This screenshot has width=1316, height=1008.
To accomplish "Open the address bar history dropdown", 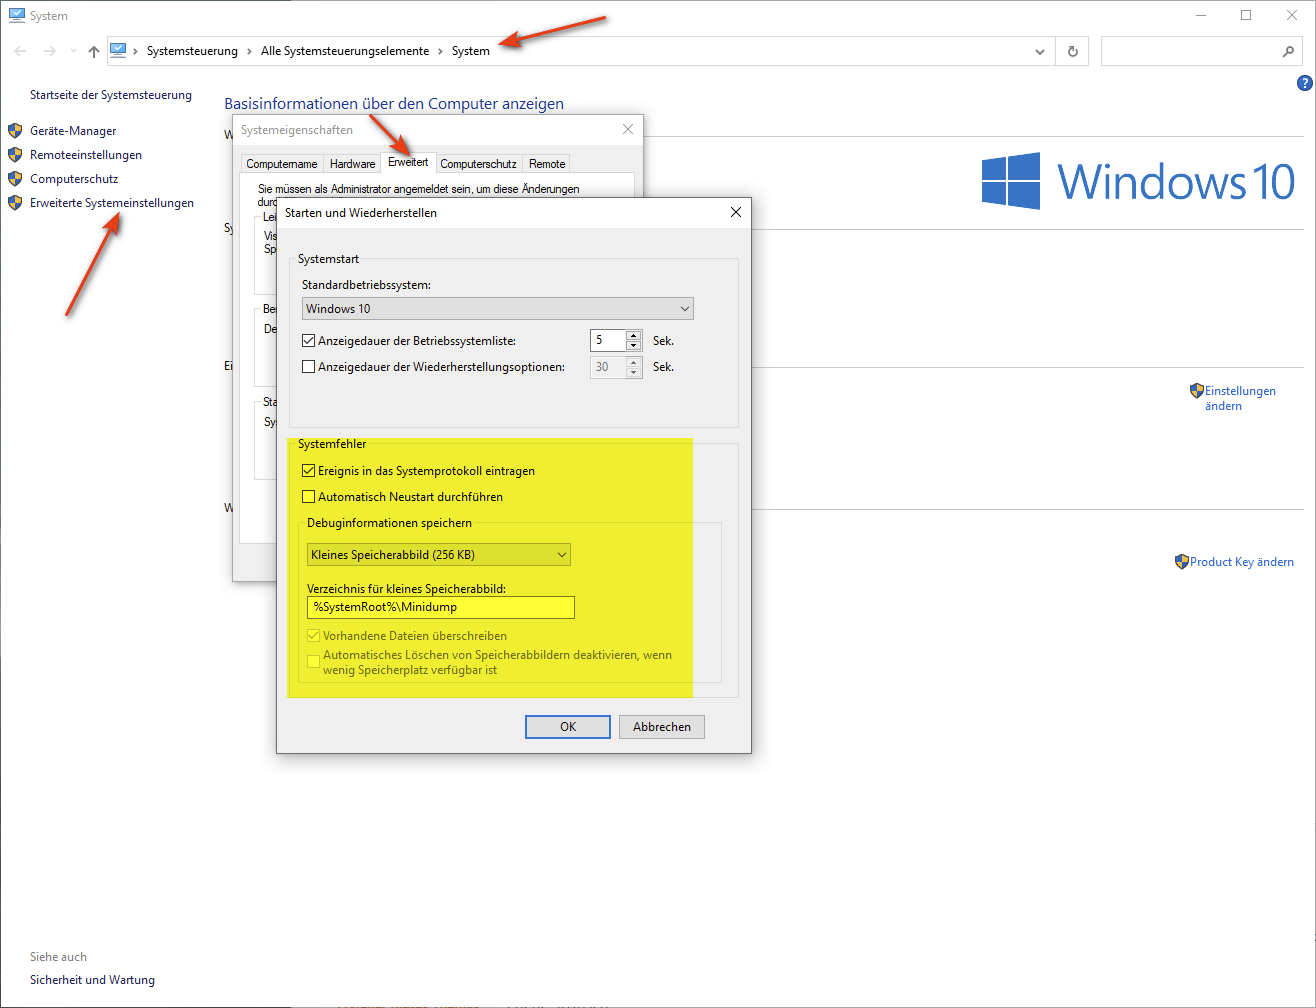I will click(1040, 51).
